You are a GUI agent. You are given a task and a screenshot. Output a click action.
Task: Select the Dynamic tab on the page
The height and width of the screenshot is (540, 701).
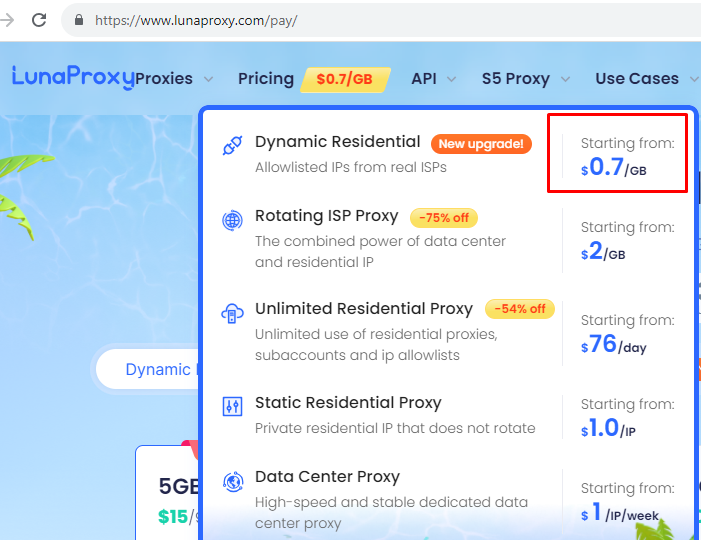158,369
